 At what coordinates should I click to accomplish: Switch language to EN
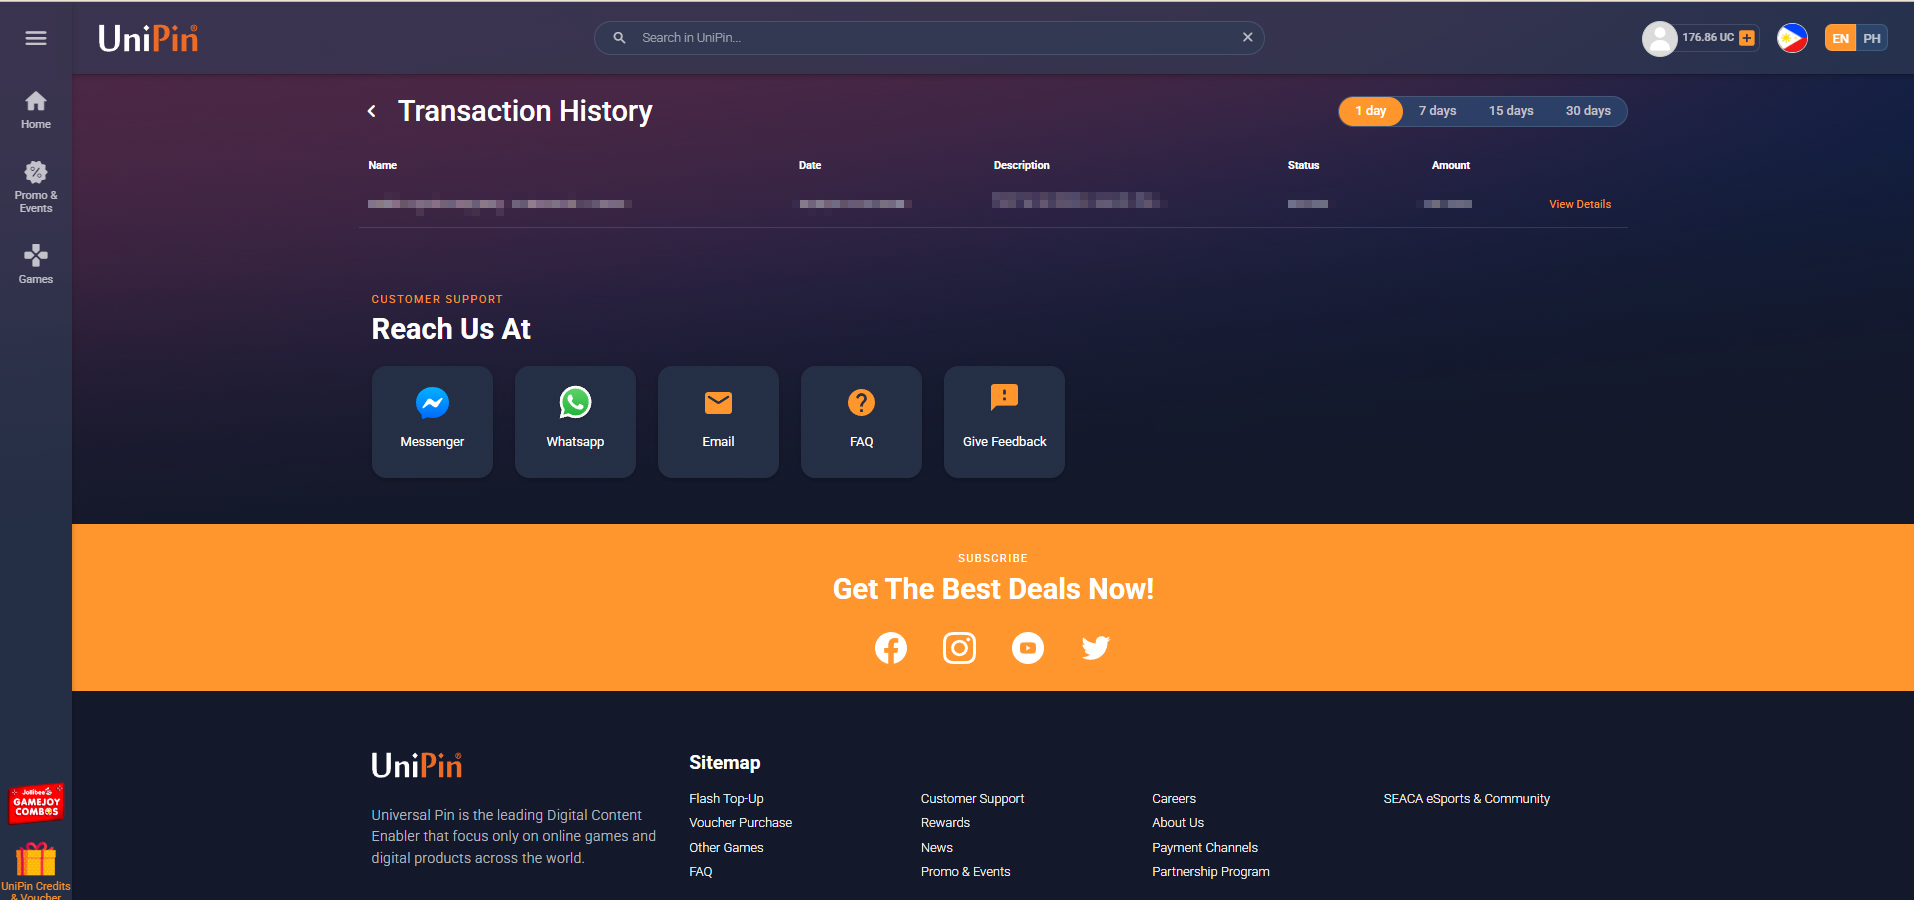(x=1840, y=38)
